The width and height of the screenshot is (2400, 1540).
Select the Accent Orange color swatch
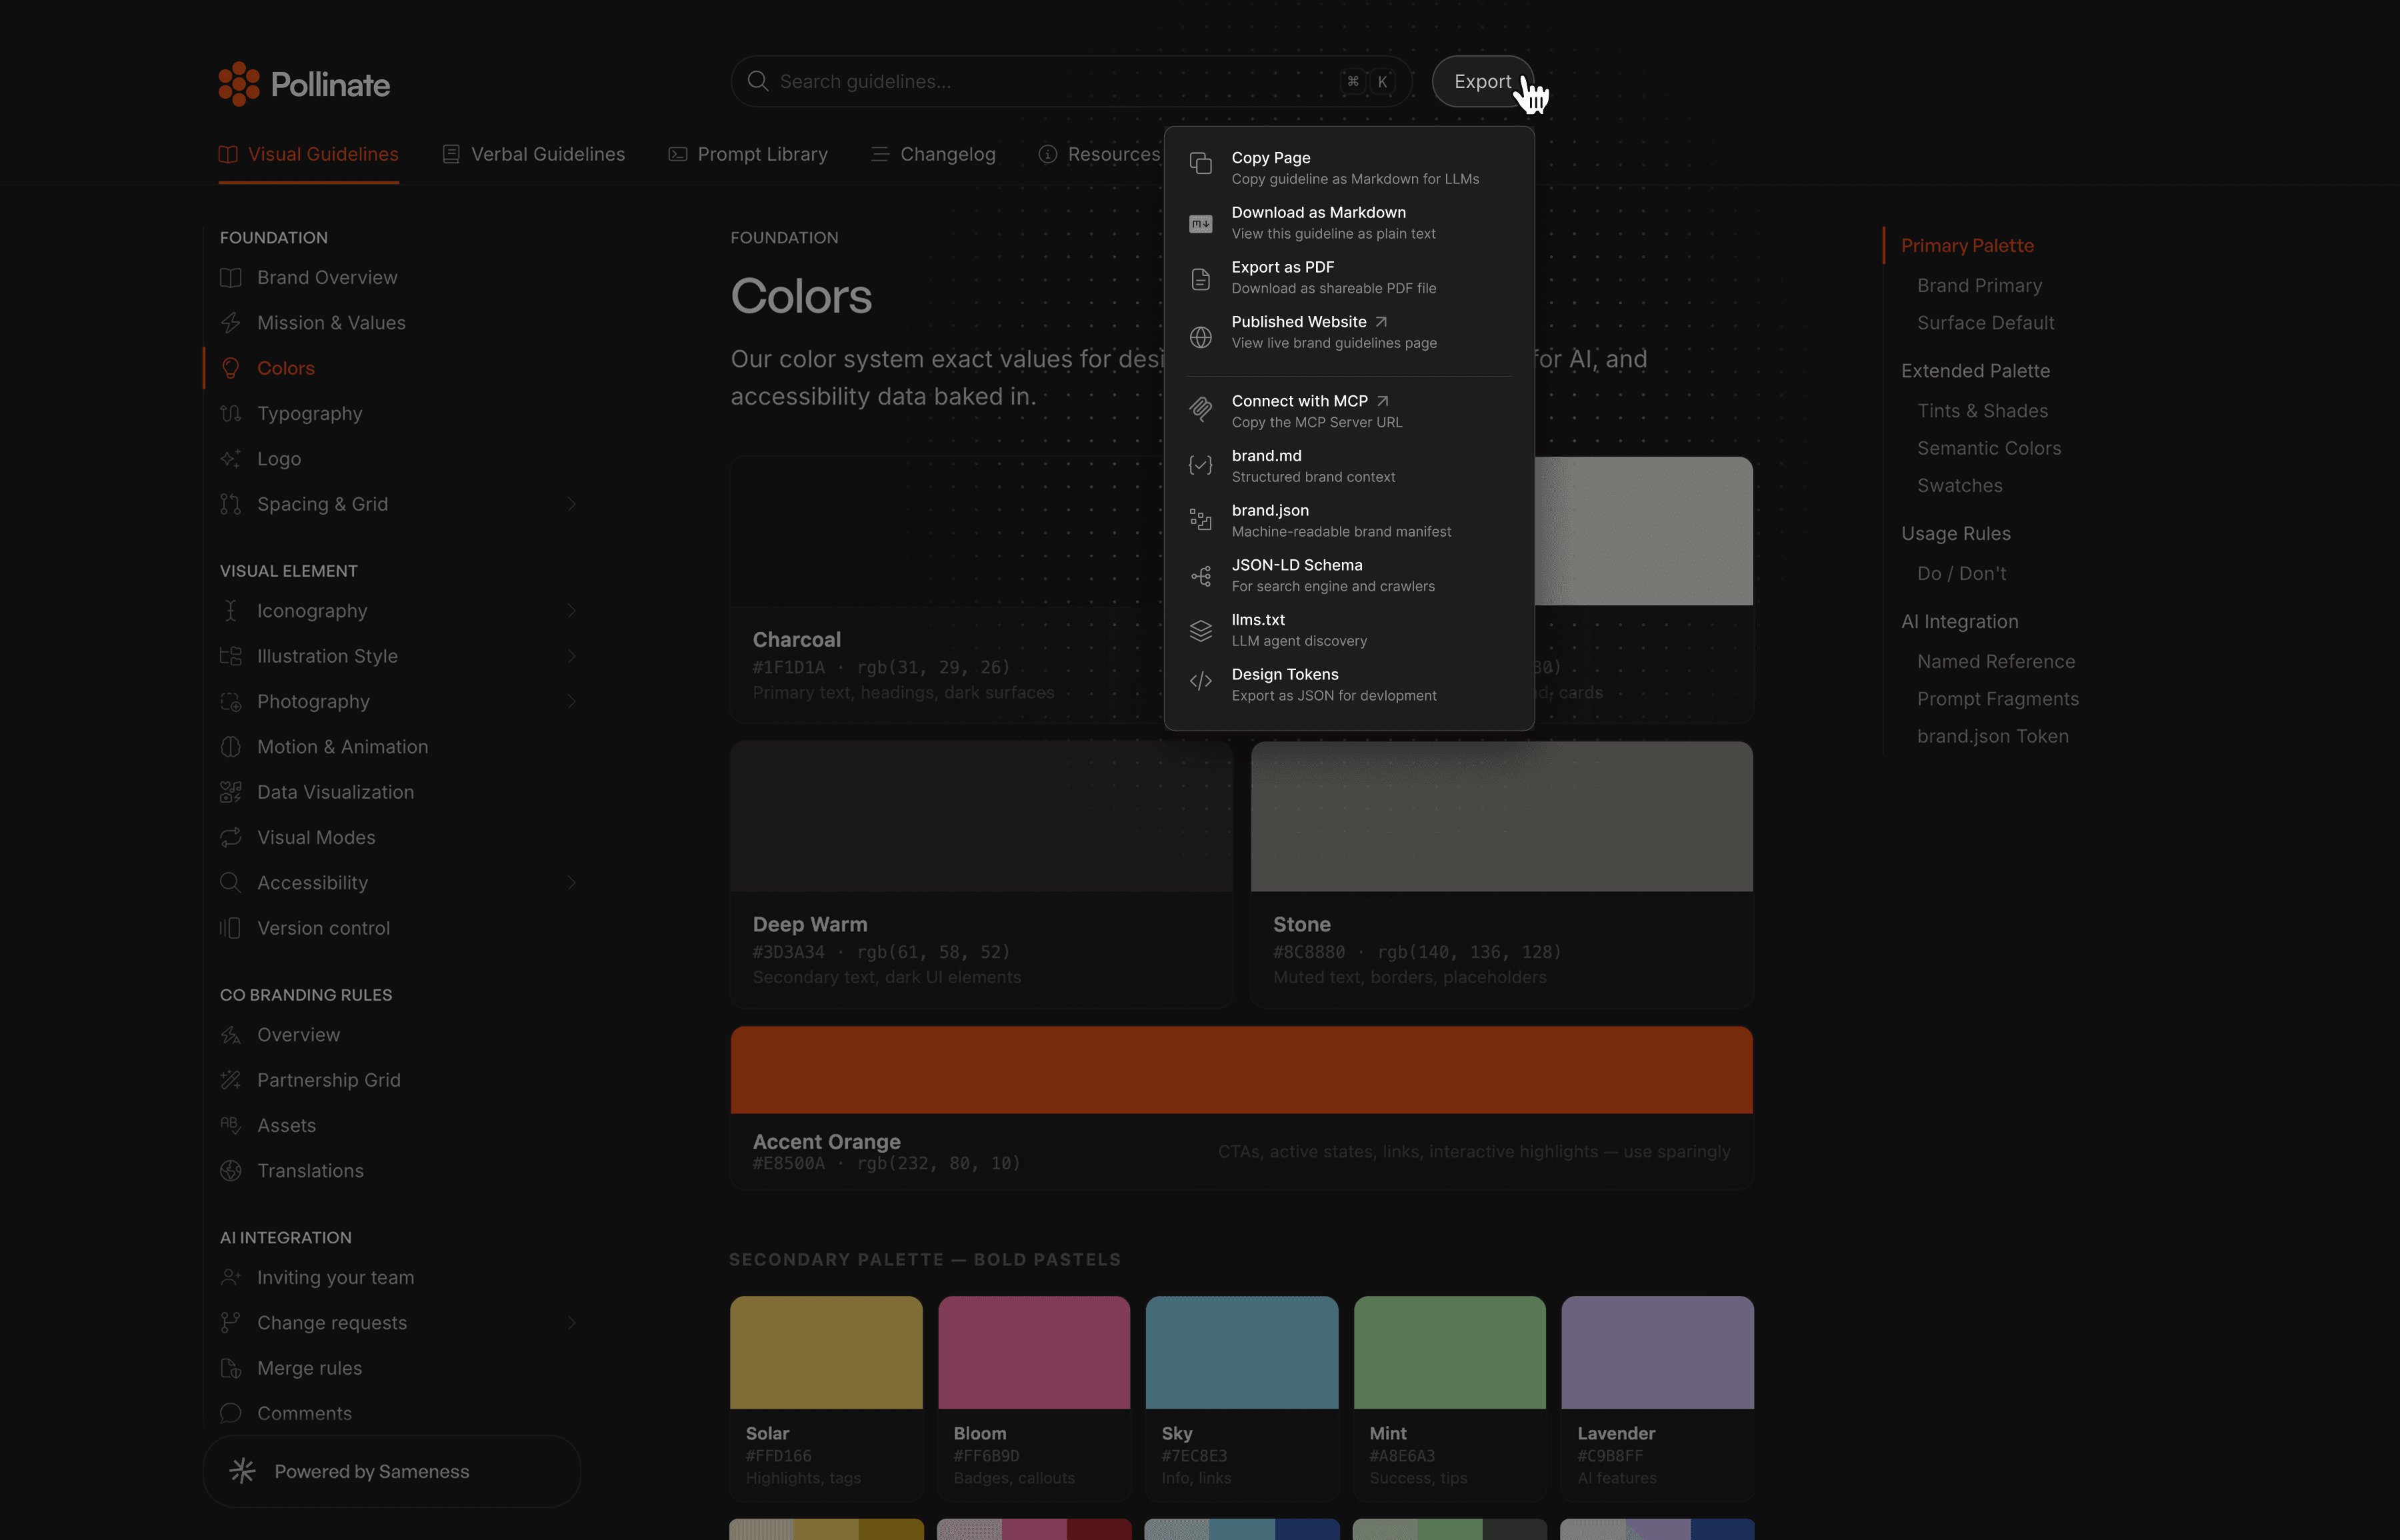click(x=1241, y=1070)
